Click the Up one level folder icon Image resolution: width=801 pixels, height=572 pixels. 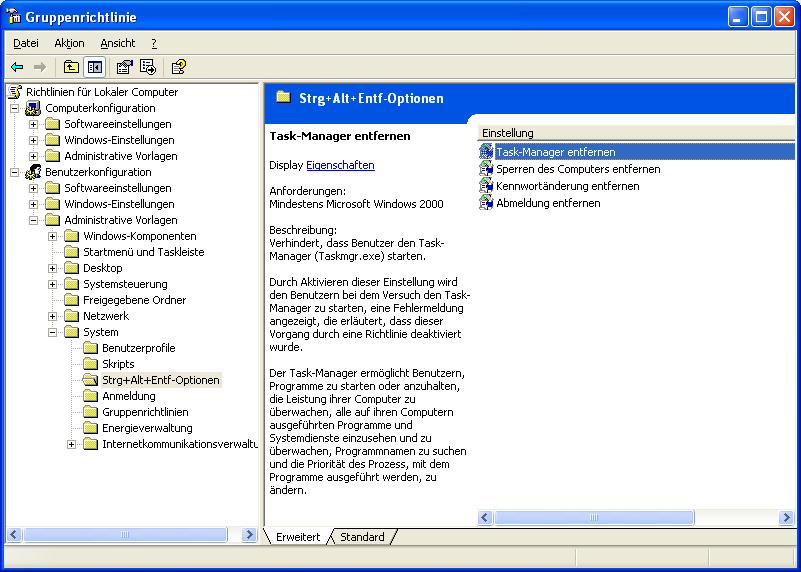click(x=71, y=67)
